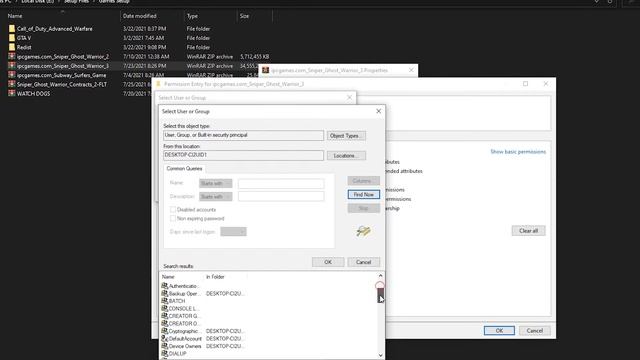Viewport: 640px width, 360px height.
Task: Click the Sniper_Ghost_Warrior_2 archive icon
Action: 12,56
